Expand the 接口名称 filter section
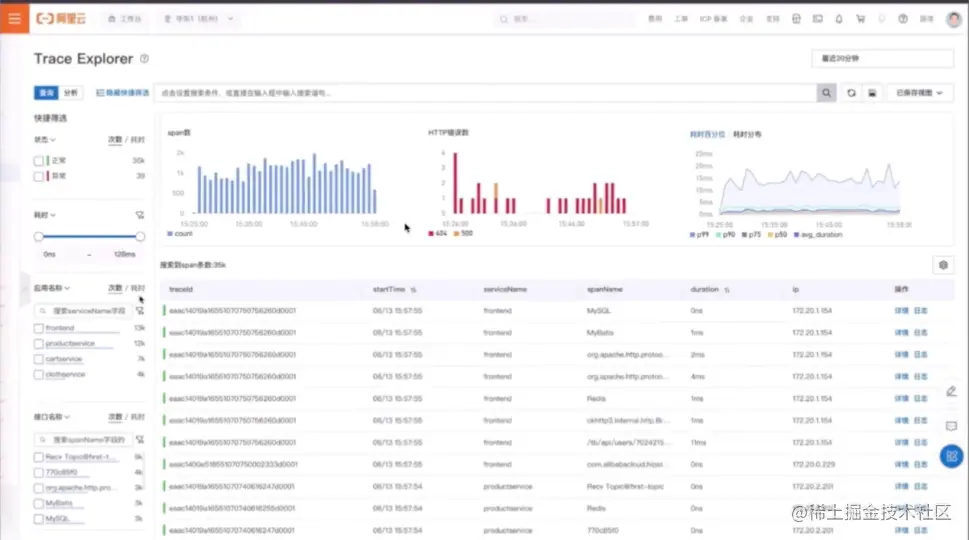The image size is (969, 540). [52, 417]
